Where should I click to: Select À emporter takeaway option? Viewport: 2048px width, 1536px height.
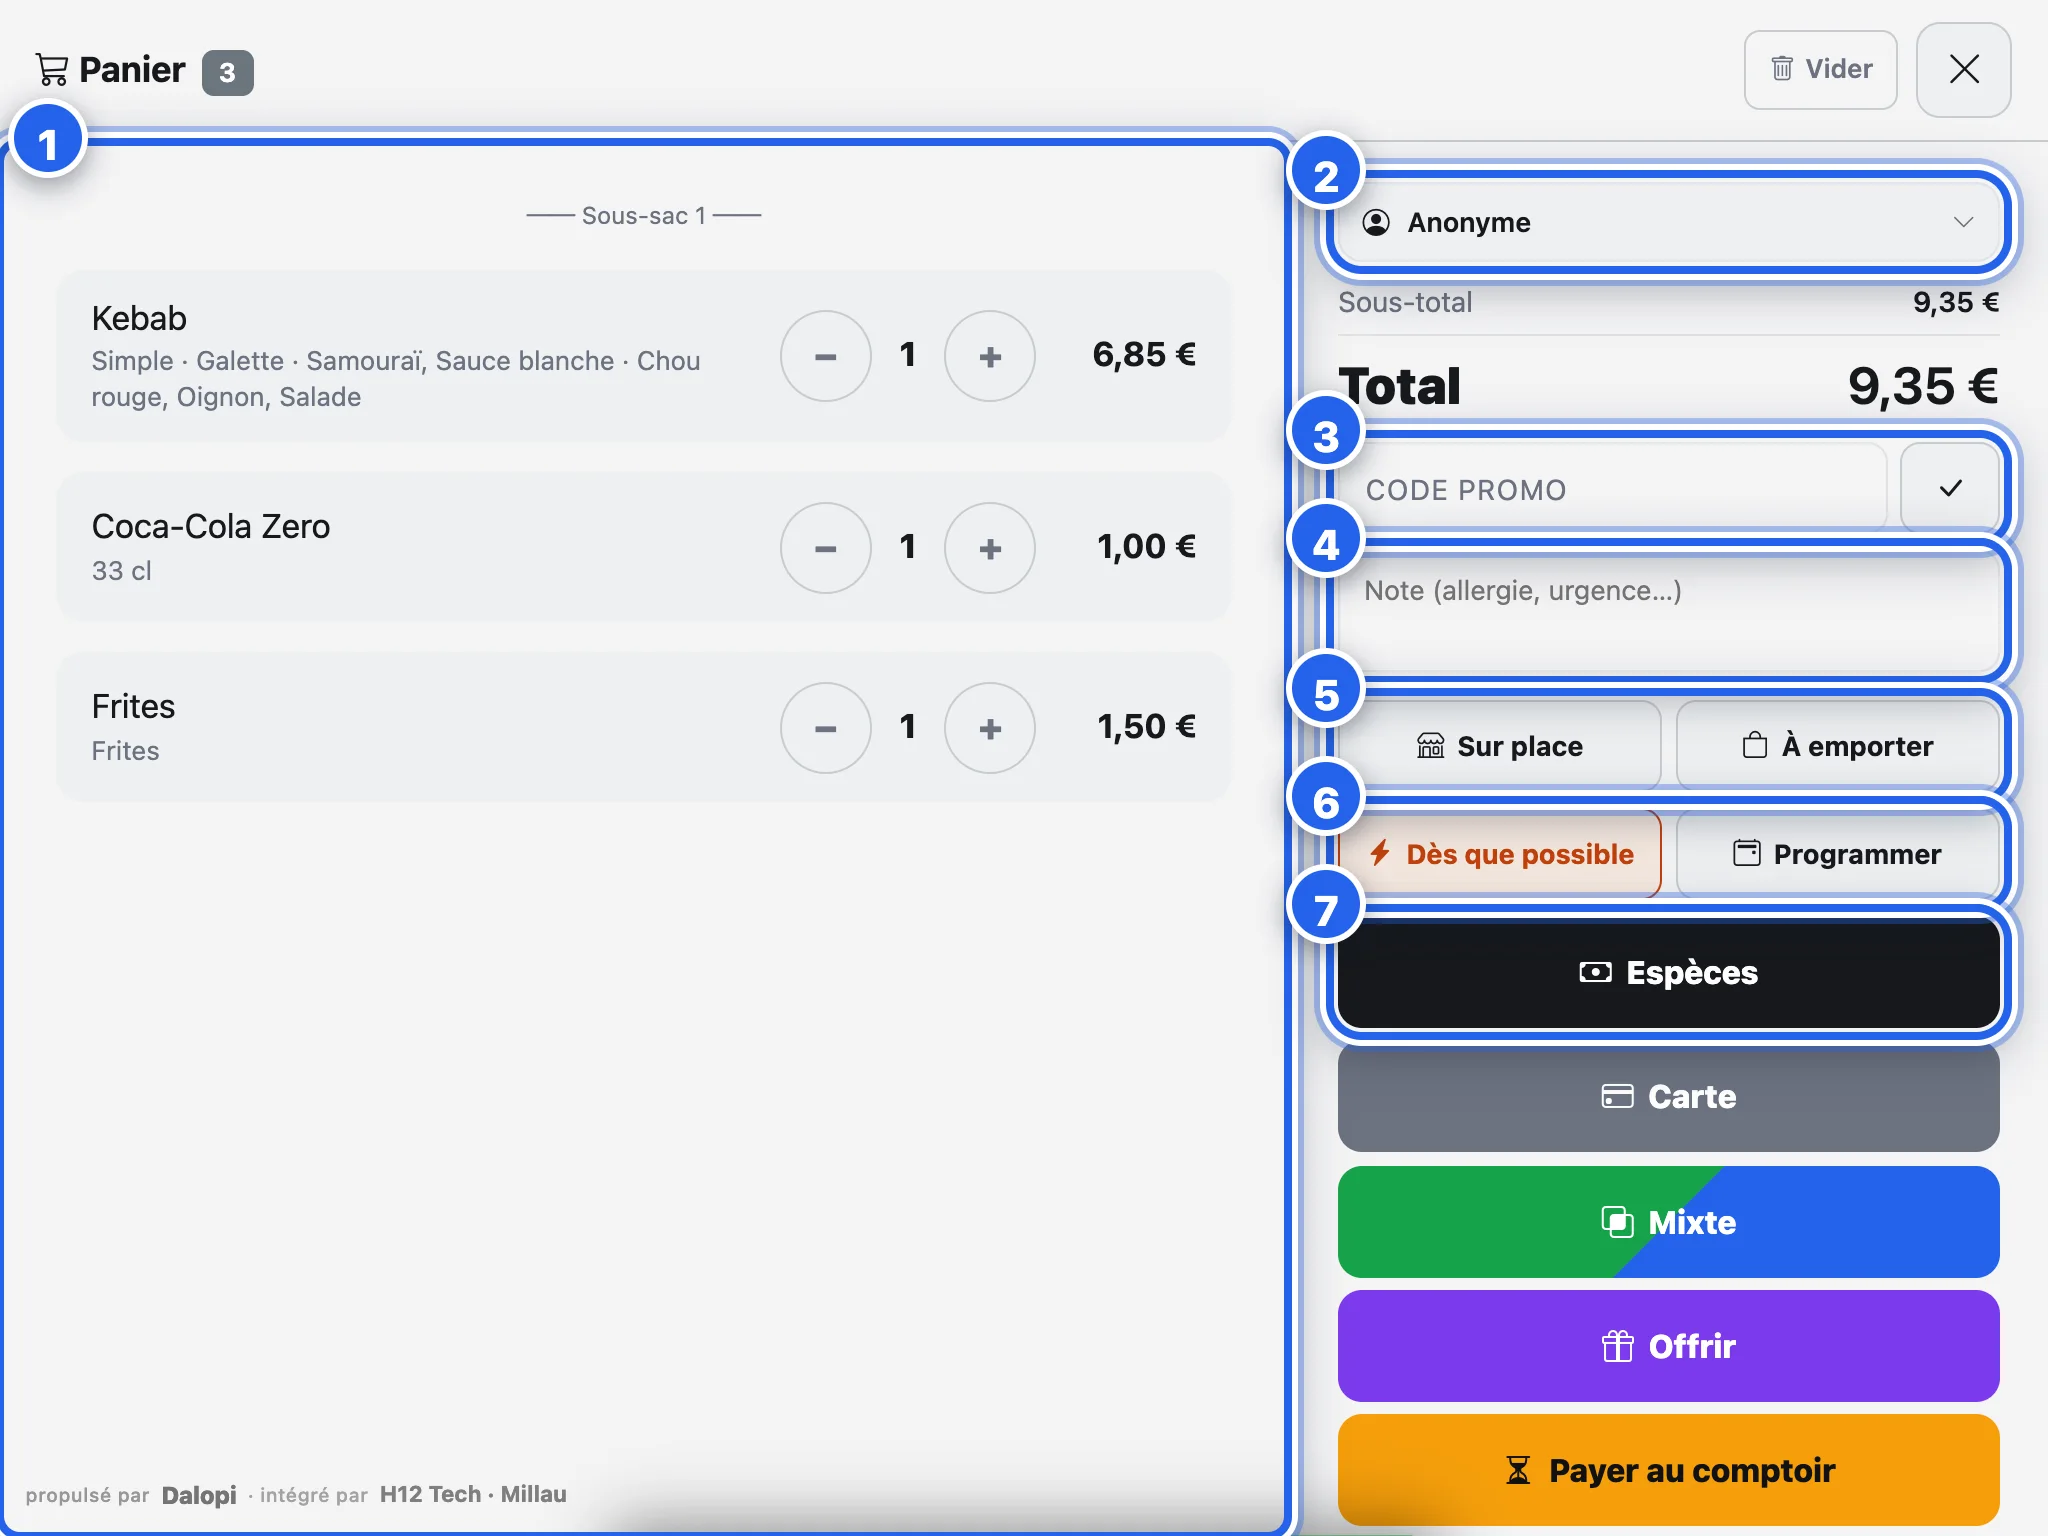point(1838,746)
